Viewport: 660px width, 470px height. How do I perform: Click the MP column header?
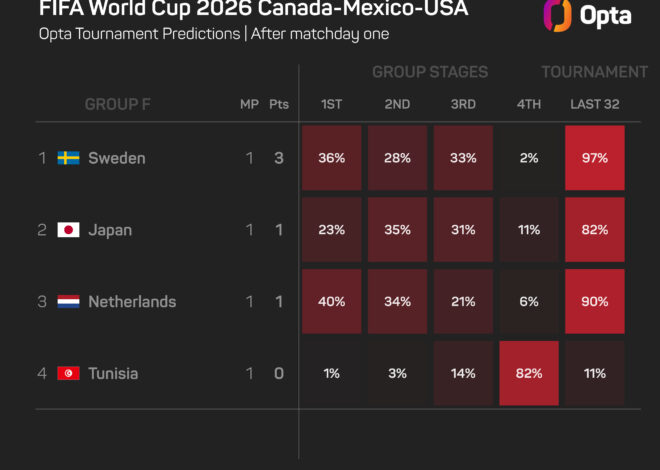pyautogui.click(x=249, y=104)
